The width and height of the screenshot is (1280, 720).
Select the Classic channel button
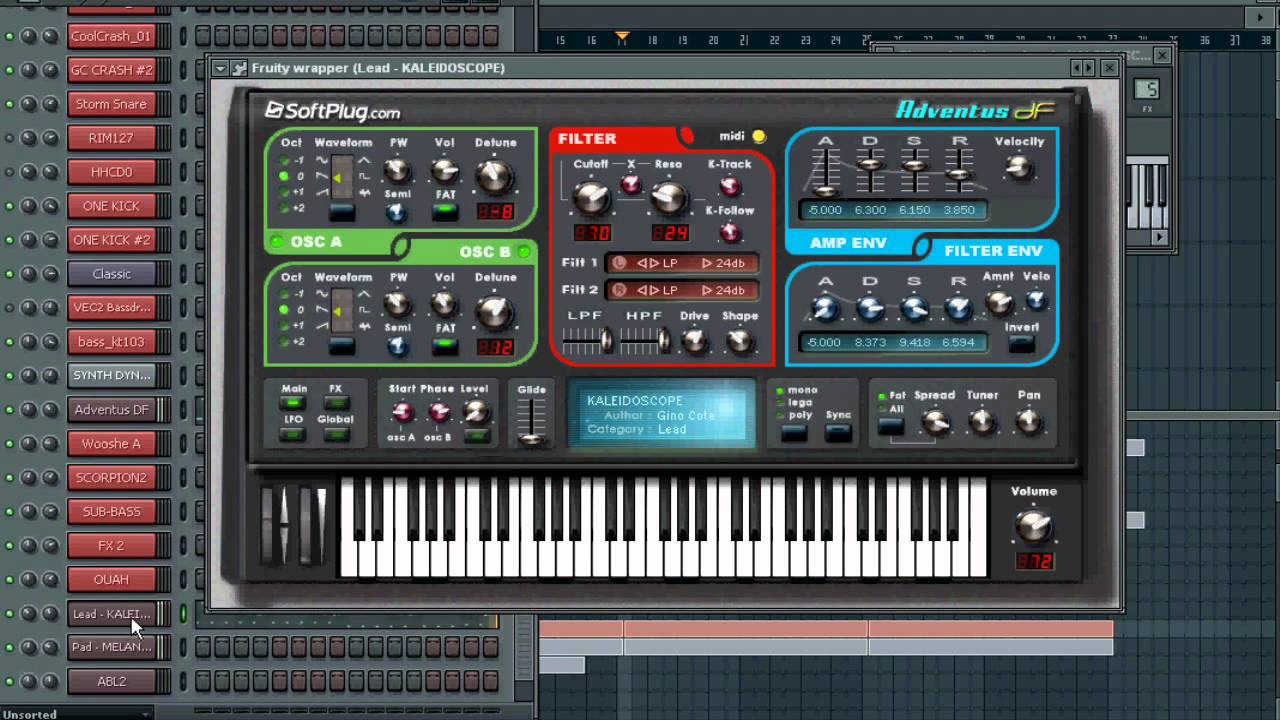(x=111, y=273)
